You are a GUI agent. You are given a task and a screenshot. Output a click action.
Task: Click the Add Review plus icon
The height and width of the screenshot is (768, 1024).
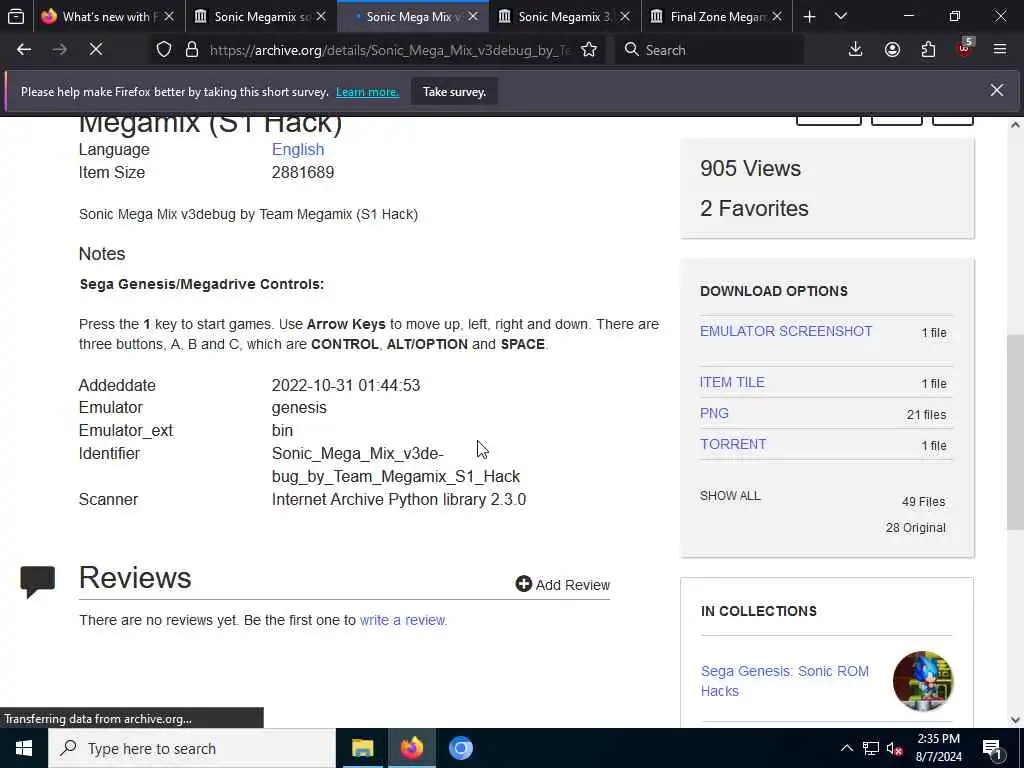pyautogui.click(x=524, y=584)
